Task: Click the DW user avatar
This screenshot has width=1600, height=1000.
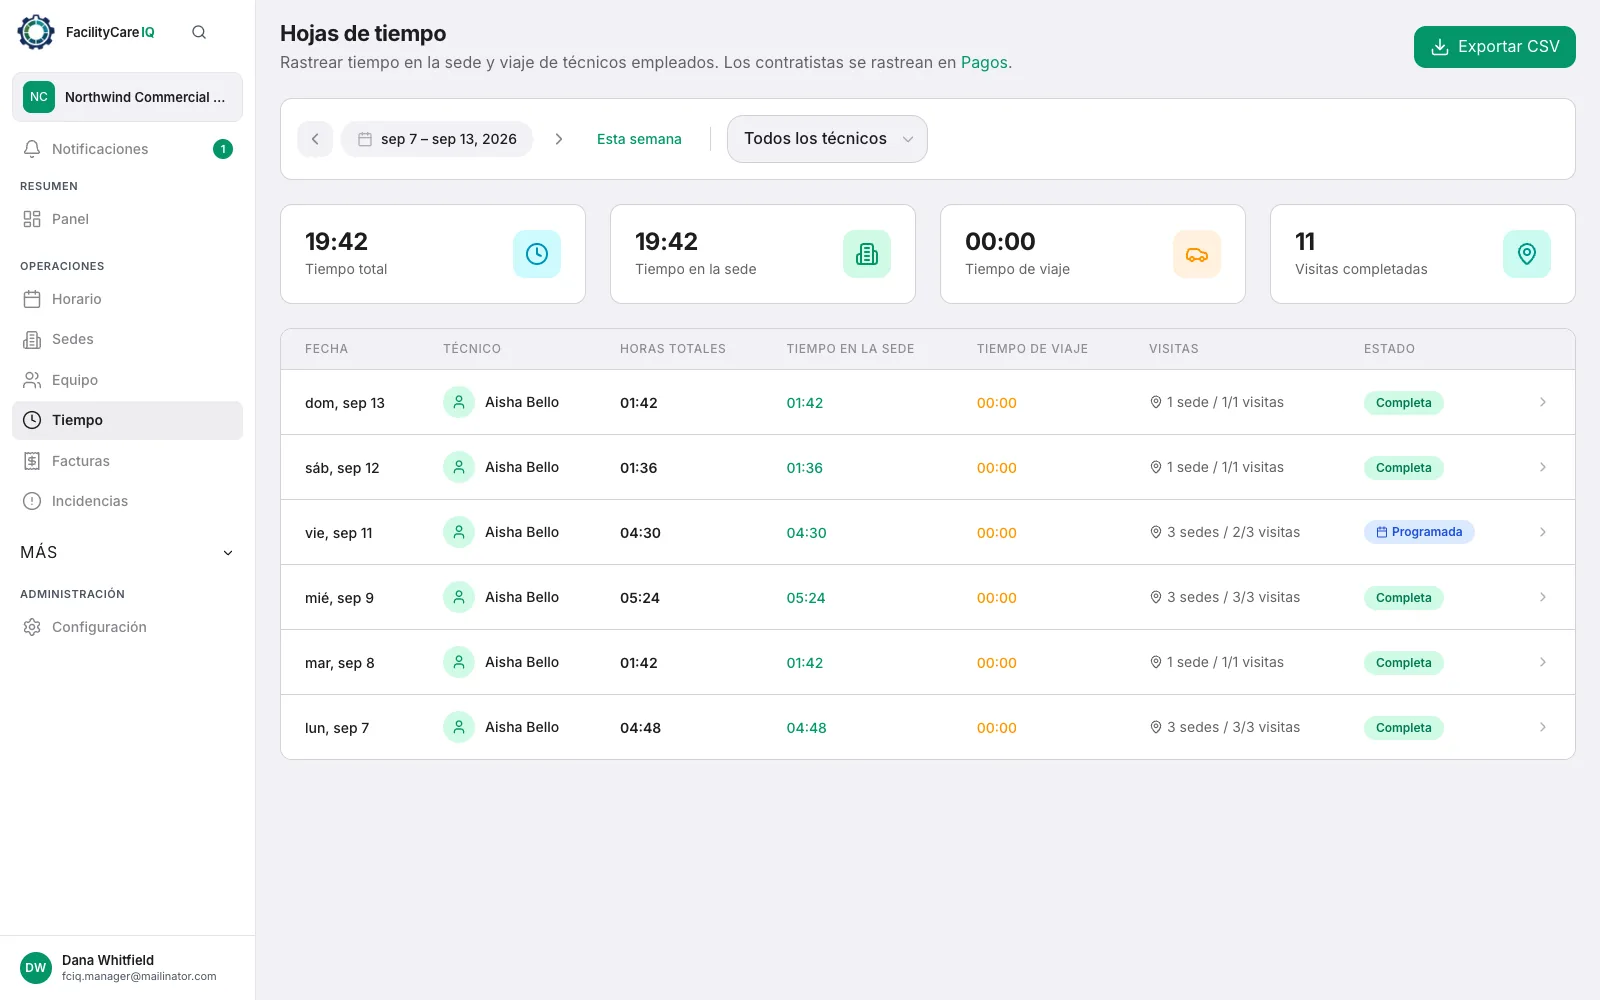Action: 36,967
